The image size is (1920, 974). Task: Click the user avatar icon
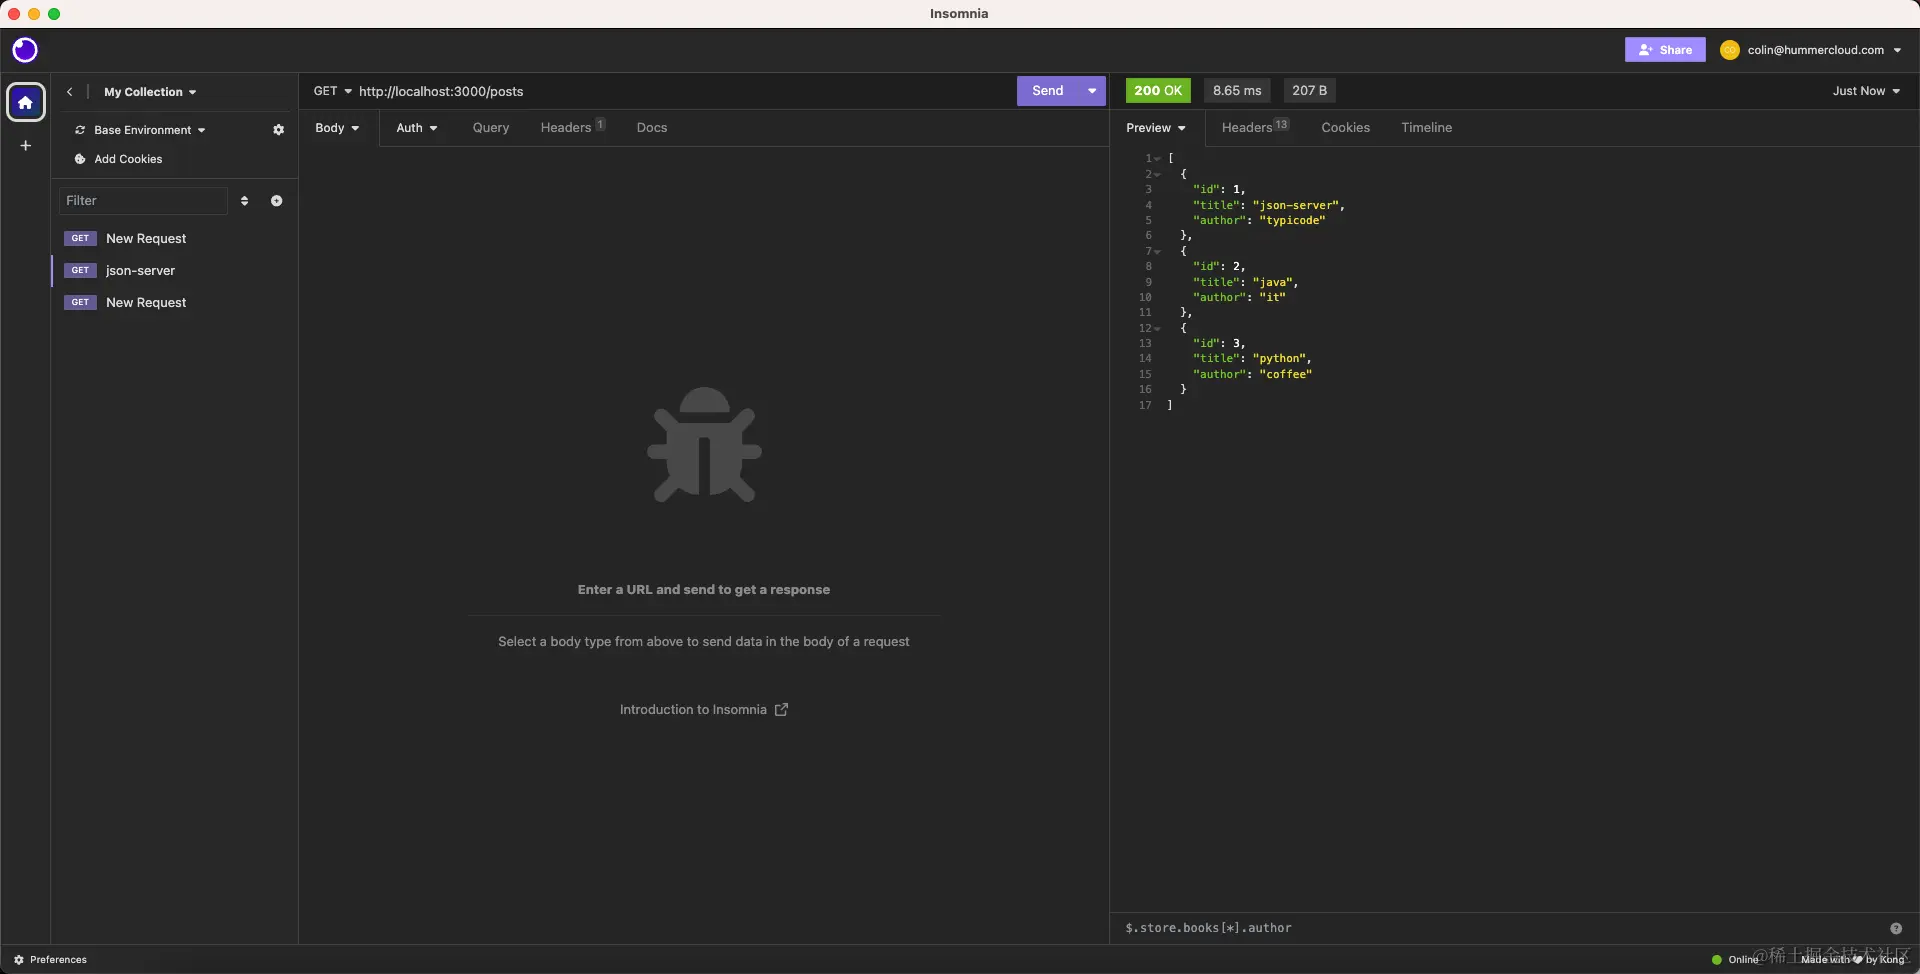pos(1730,50)
